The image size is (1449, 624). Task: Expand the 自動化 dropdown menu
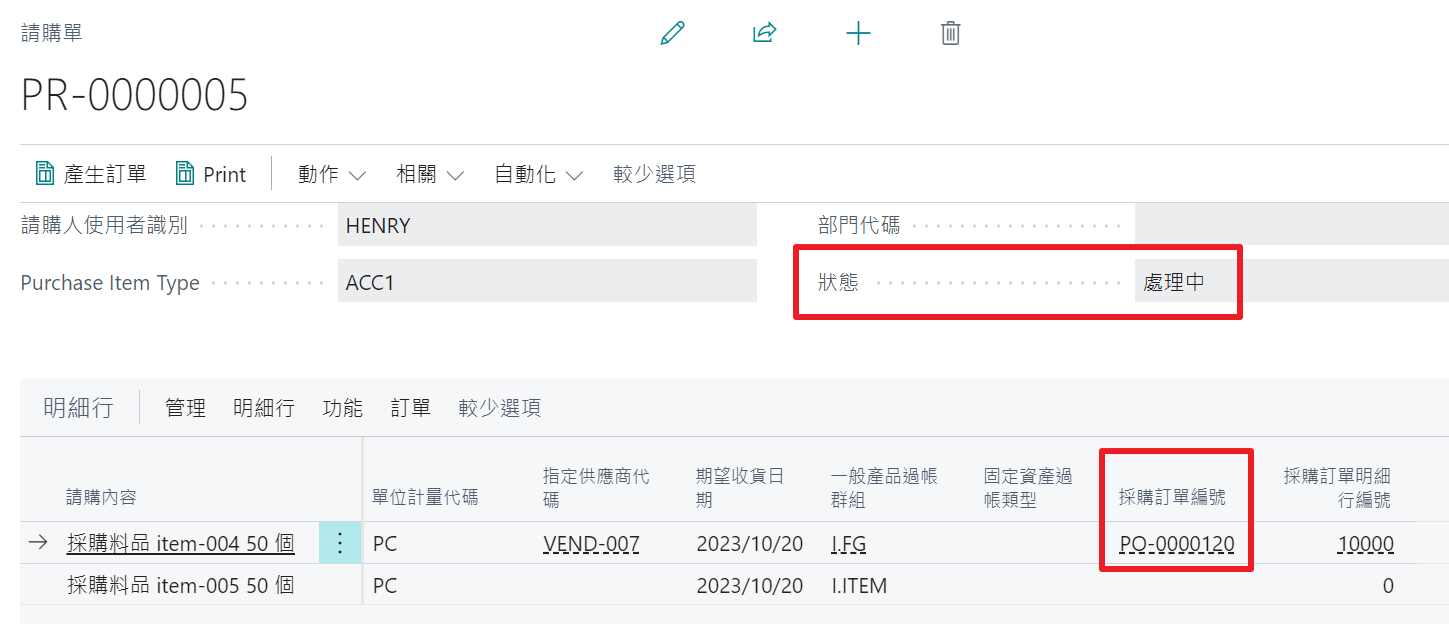point(539,174)
